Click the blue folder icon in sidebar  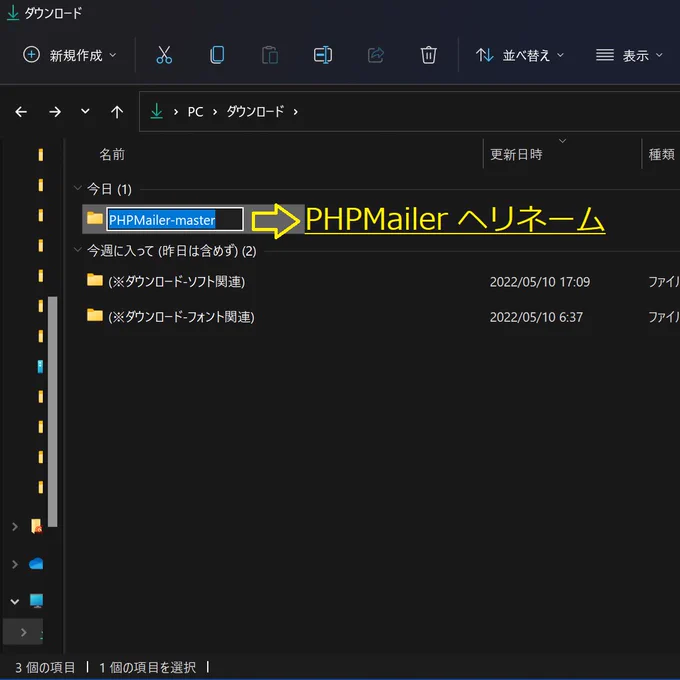click(x=40, y=366)
